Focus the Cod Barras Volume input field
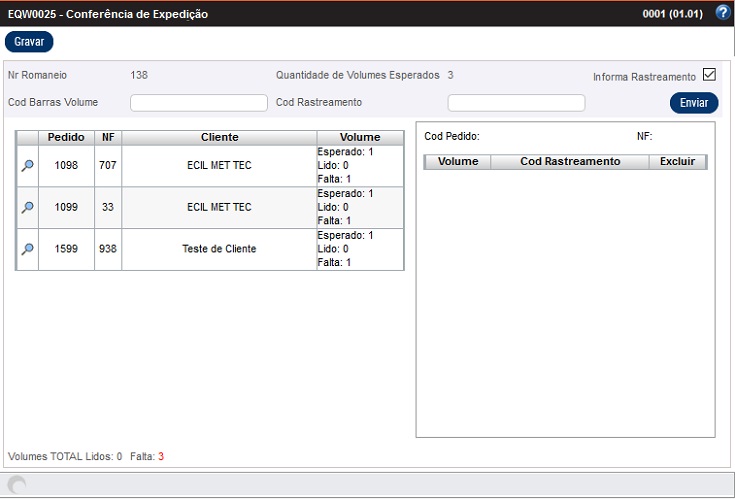 (x=199, y=103)
